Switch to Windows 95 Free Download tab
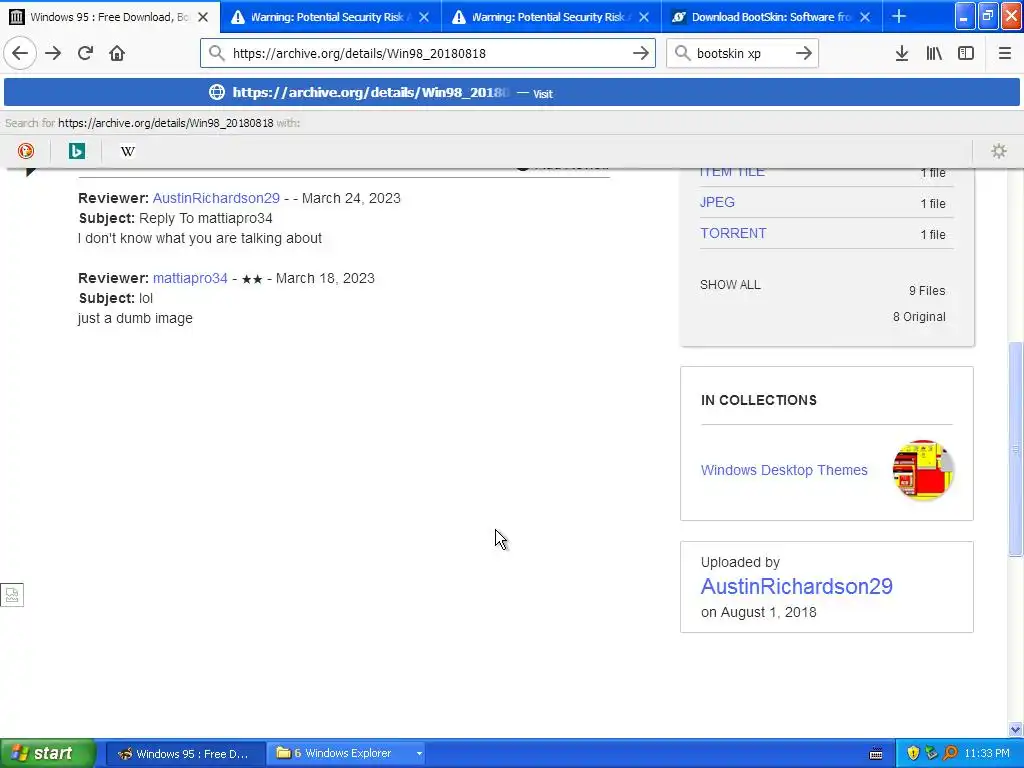Image resolution: width=1024 pixels, height=768 pixels. pos(110,17)
